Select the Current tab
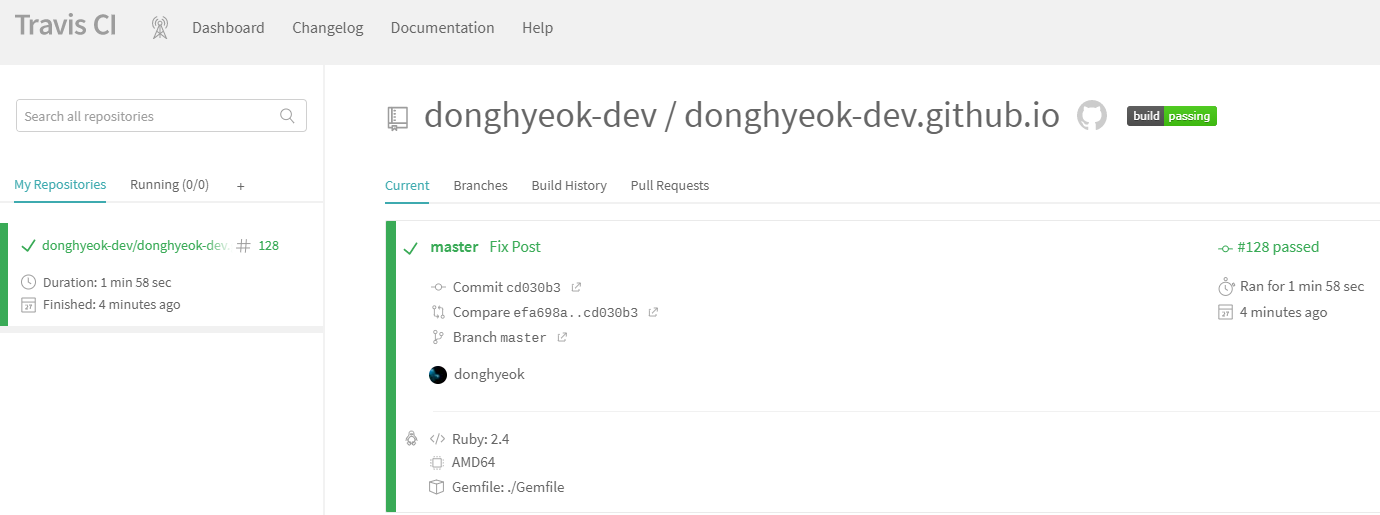The height and width of the screenshot is (515, 1380). tap(407, 185)
